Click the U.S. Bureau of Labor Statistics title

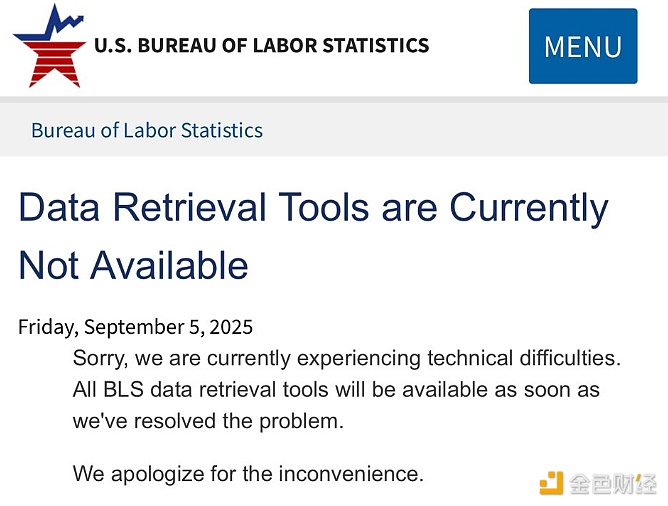261,45
